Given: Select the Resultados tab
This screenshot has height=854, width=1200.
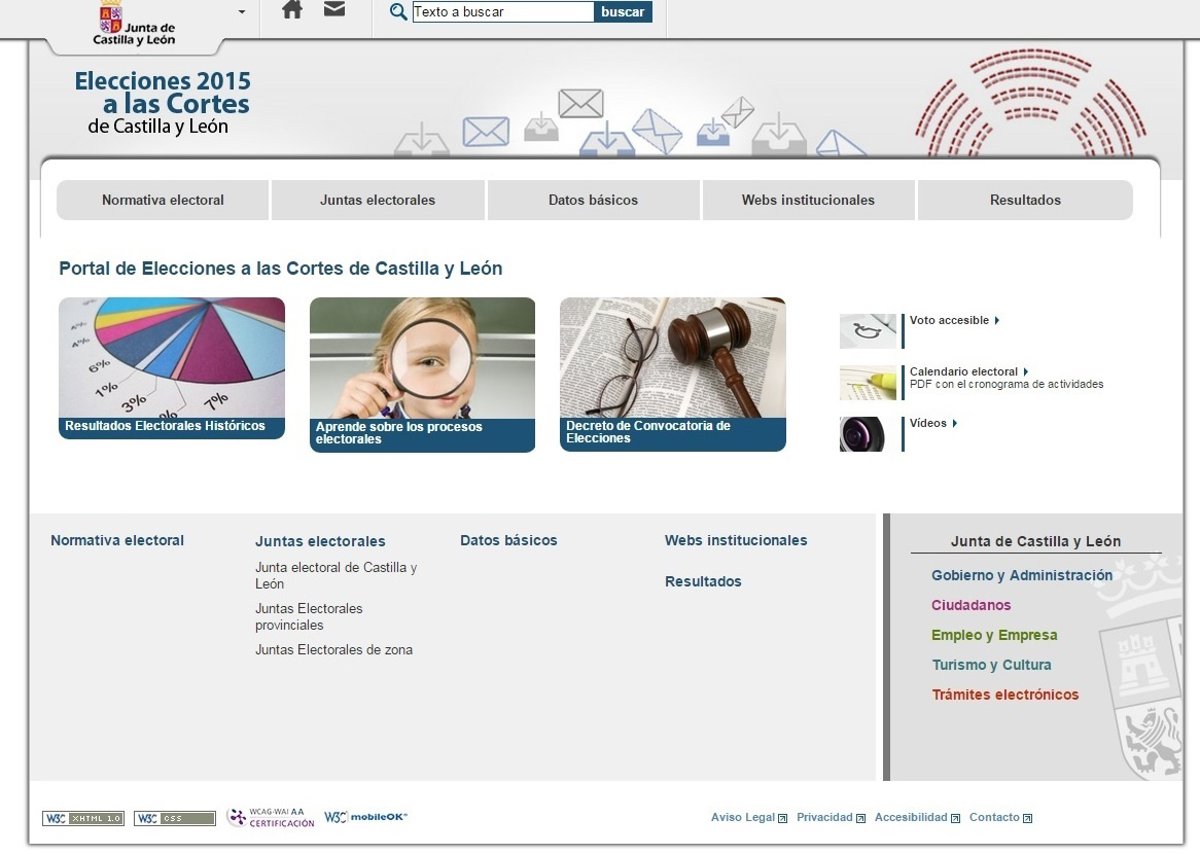Looking at the screenshot, I should pos(1025,200).
